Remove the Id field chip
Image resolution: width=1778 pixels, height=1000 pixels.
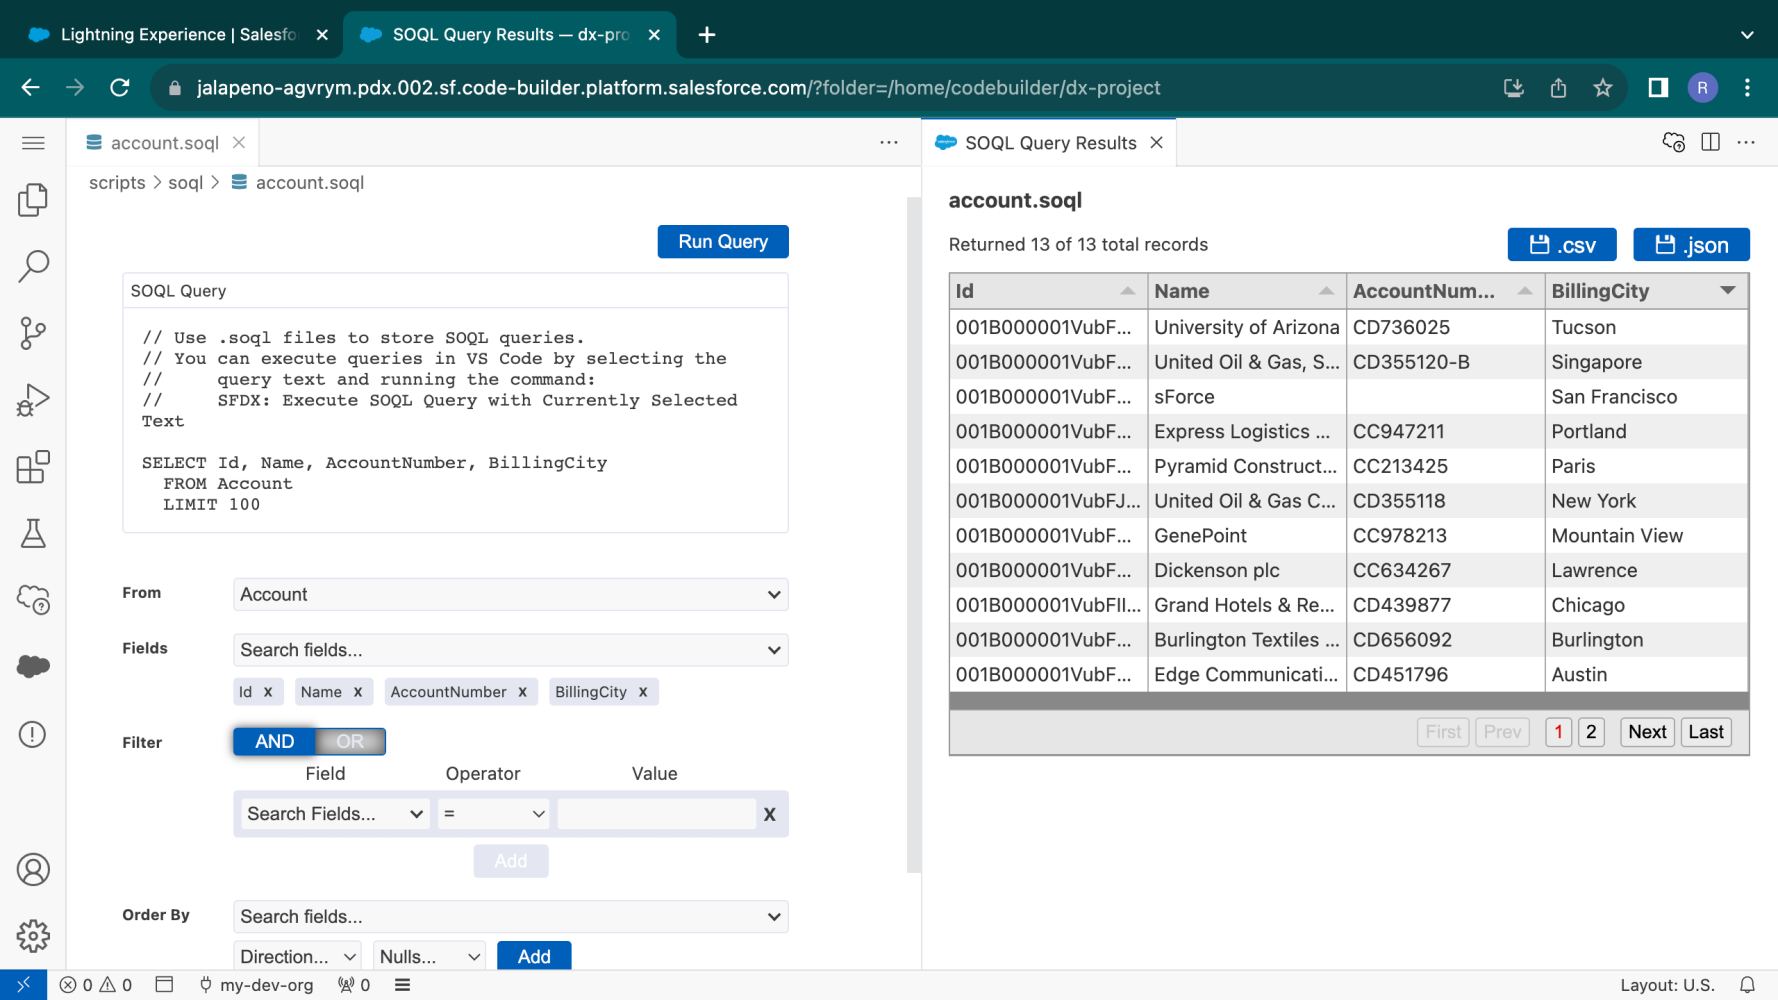point(268,692)
